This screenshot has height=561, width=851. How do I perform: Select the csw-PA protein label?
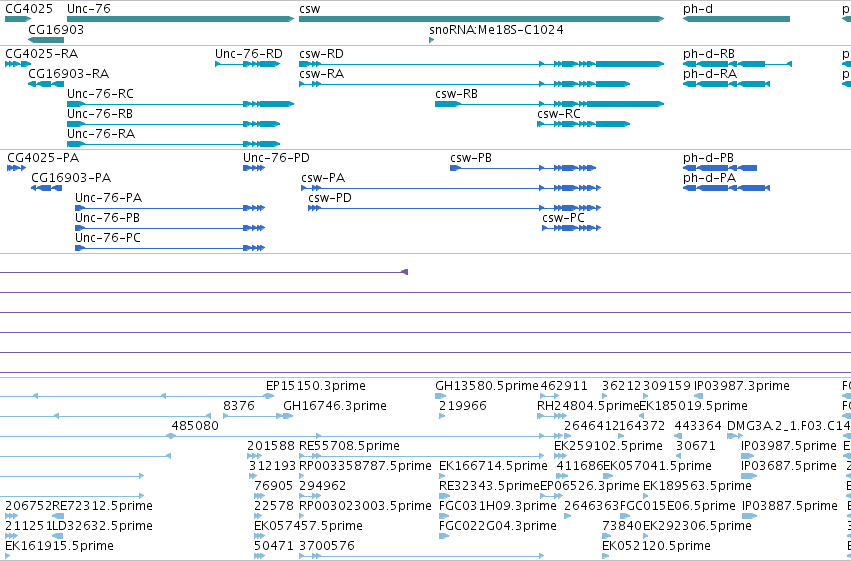click(323, 178)
